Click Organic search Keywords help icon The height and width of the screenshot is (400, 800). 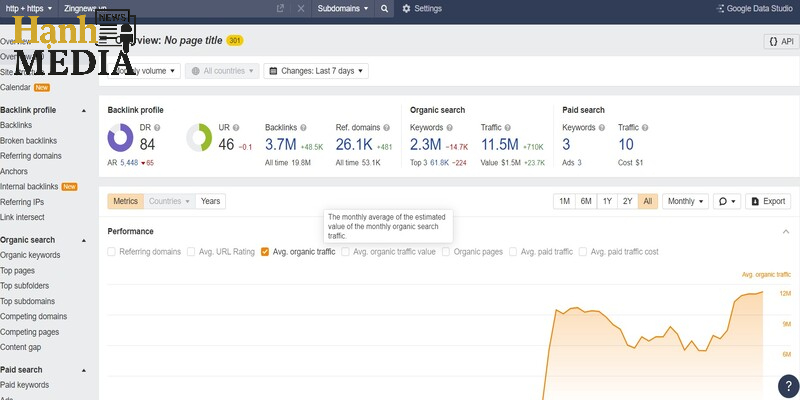click(x=449, y=128)
